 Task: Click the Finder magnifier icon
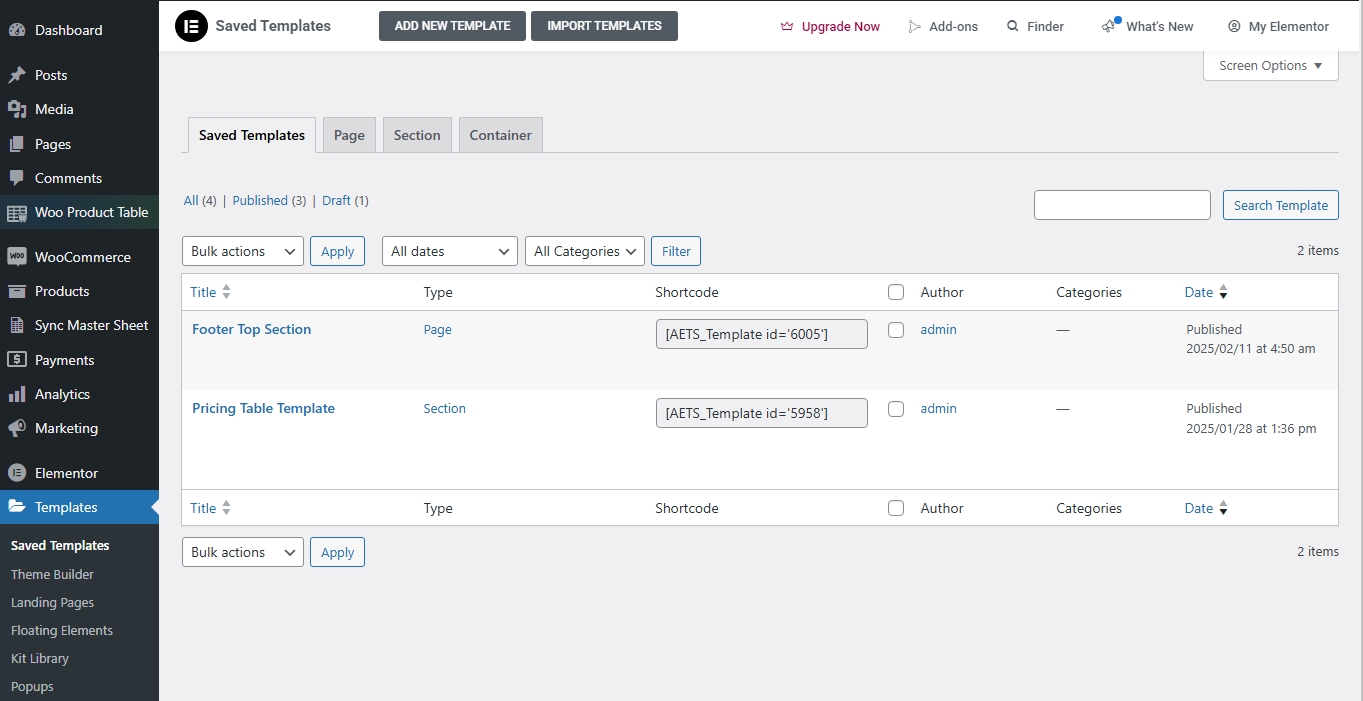(x=1013, y=26)
